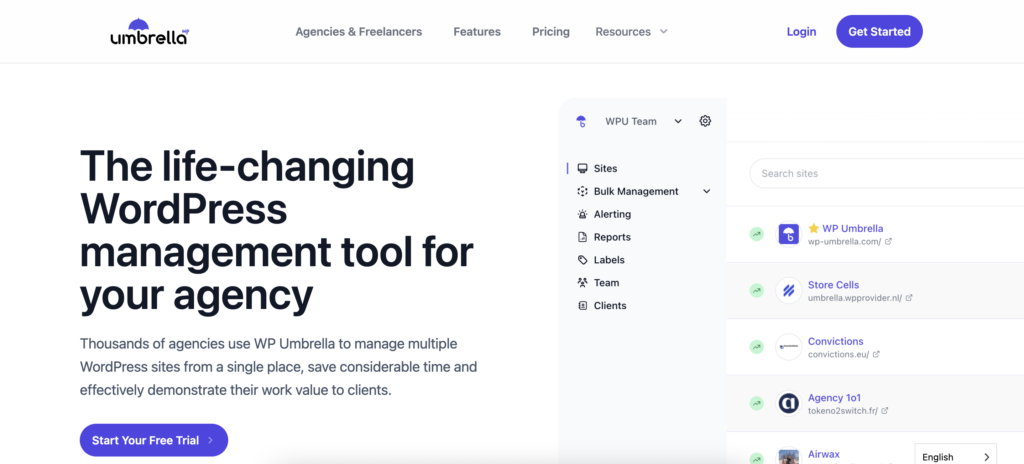Viewport: 1024px width, 464px height.
Task: Click the WP Umbrella logo in the header
Action: 150,31
